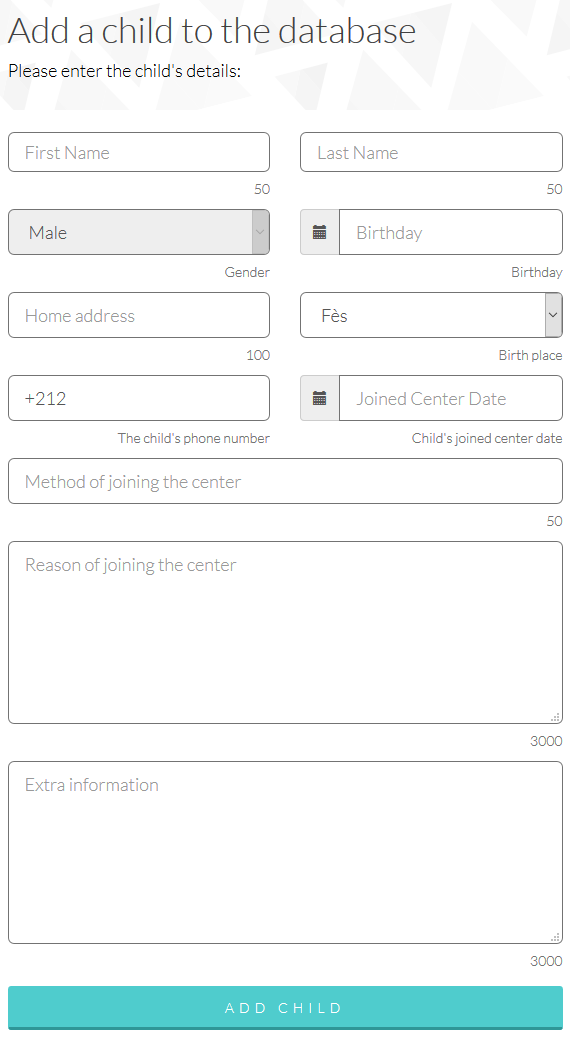Screen dimensions: 570x1042
Task: Click the Reason of joining textarea
Action: 285,633
